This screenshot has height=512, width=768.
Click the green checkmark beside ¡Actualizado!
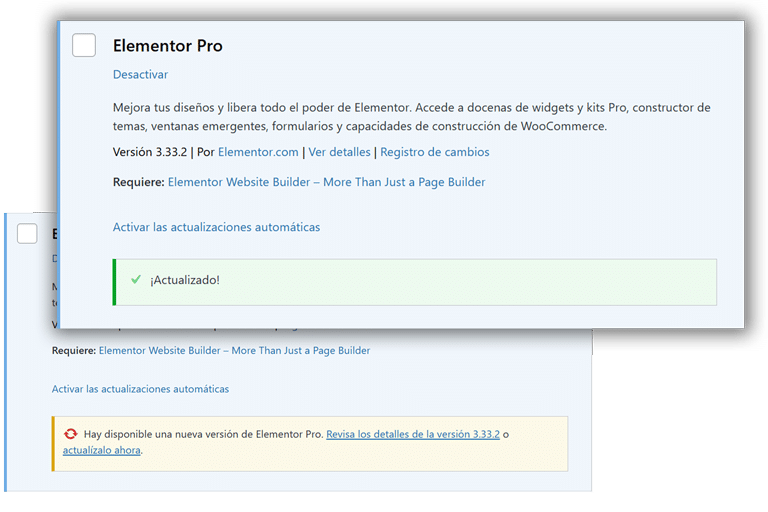135,279
